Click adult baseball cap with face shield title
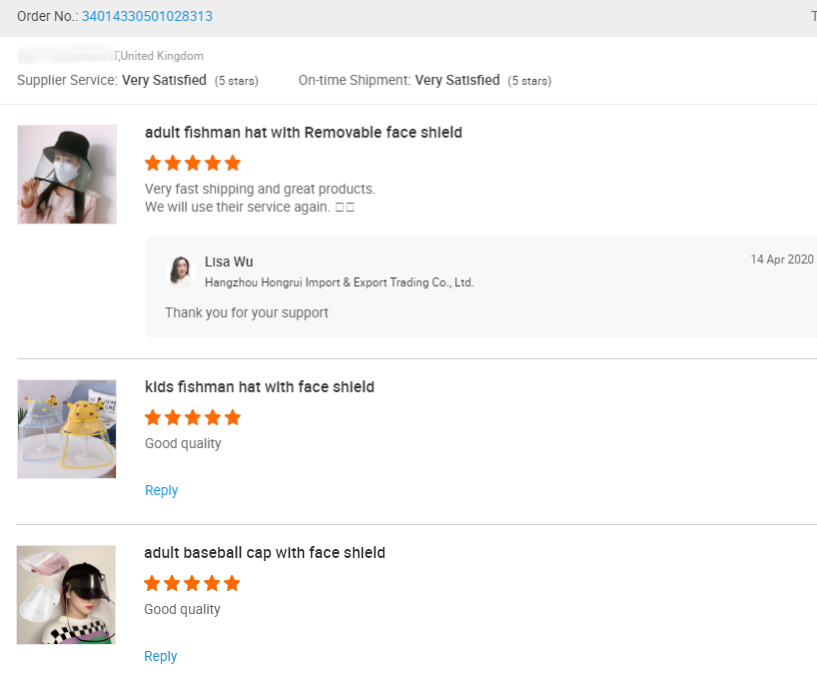This screenshot has height=676, width=817. click(x=264, y=553)
